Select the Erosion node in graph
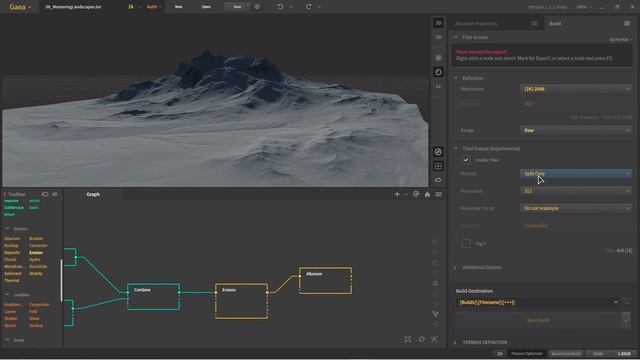This screenshot has width=640, height=360. (242, 301)
